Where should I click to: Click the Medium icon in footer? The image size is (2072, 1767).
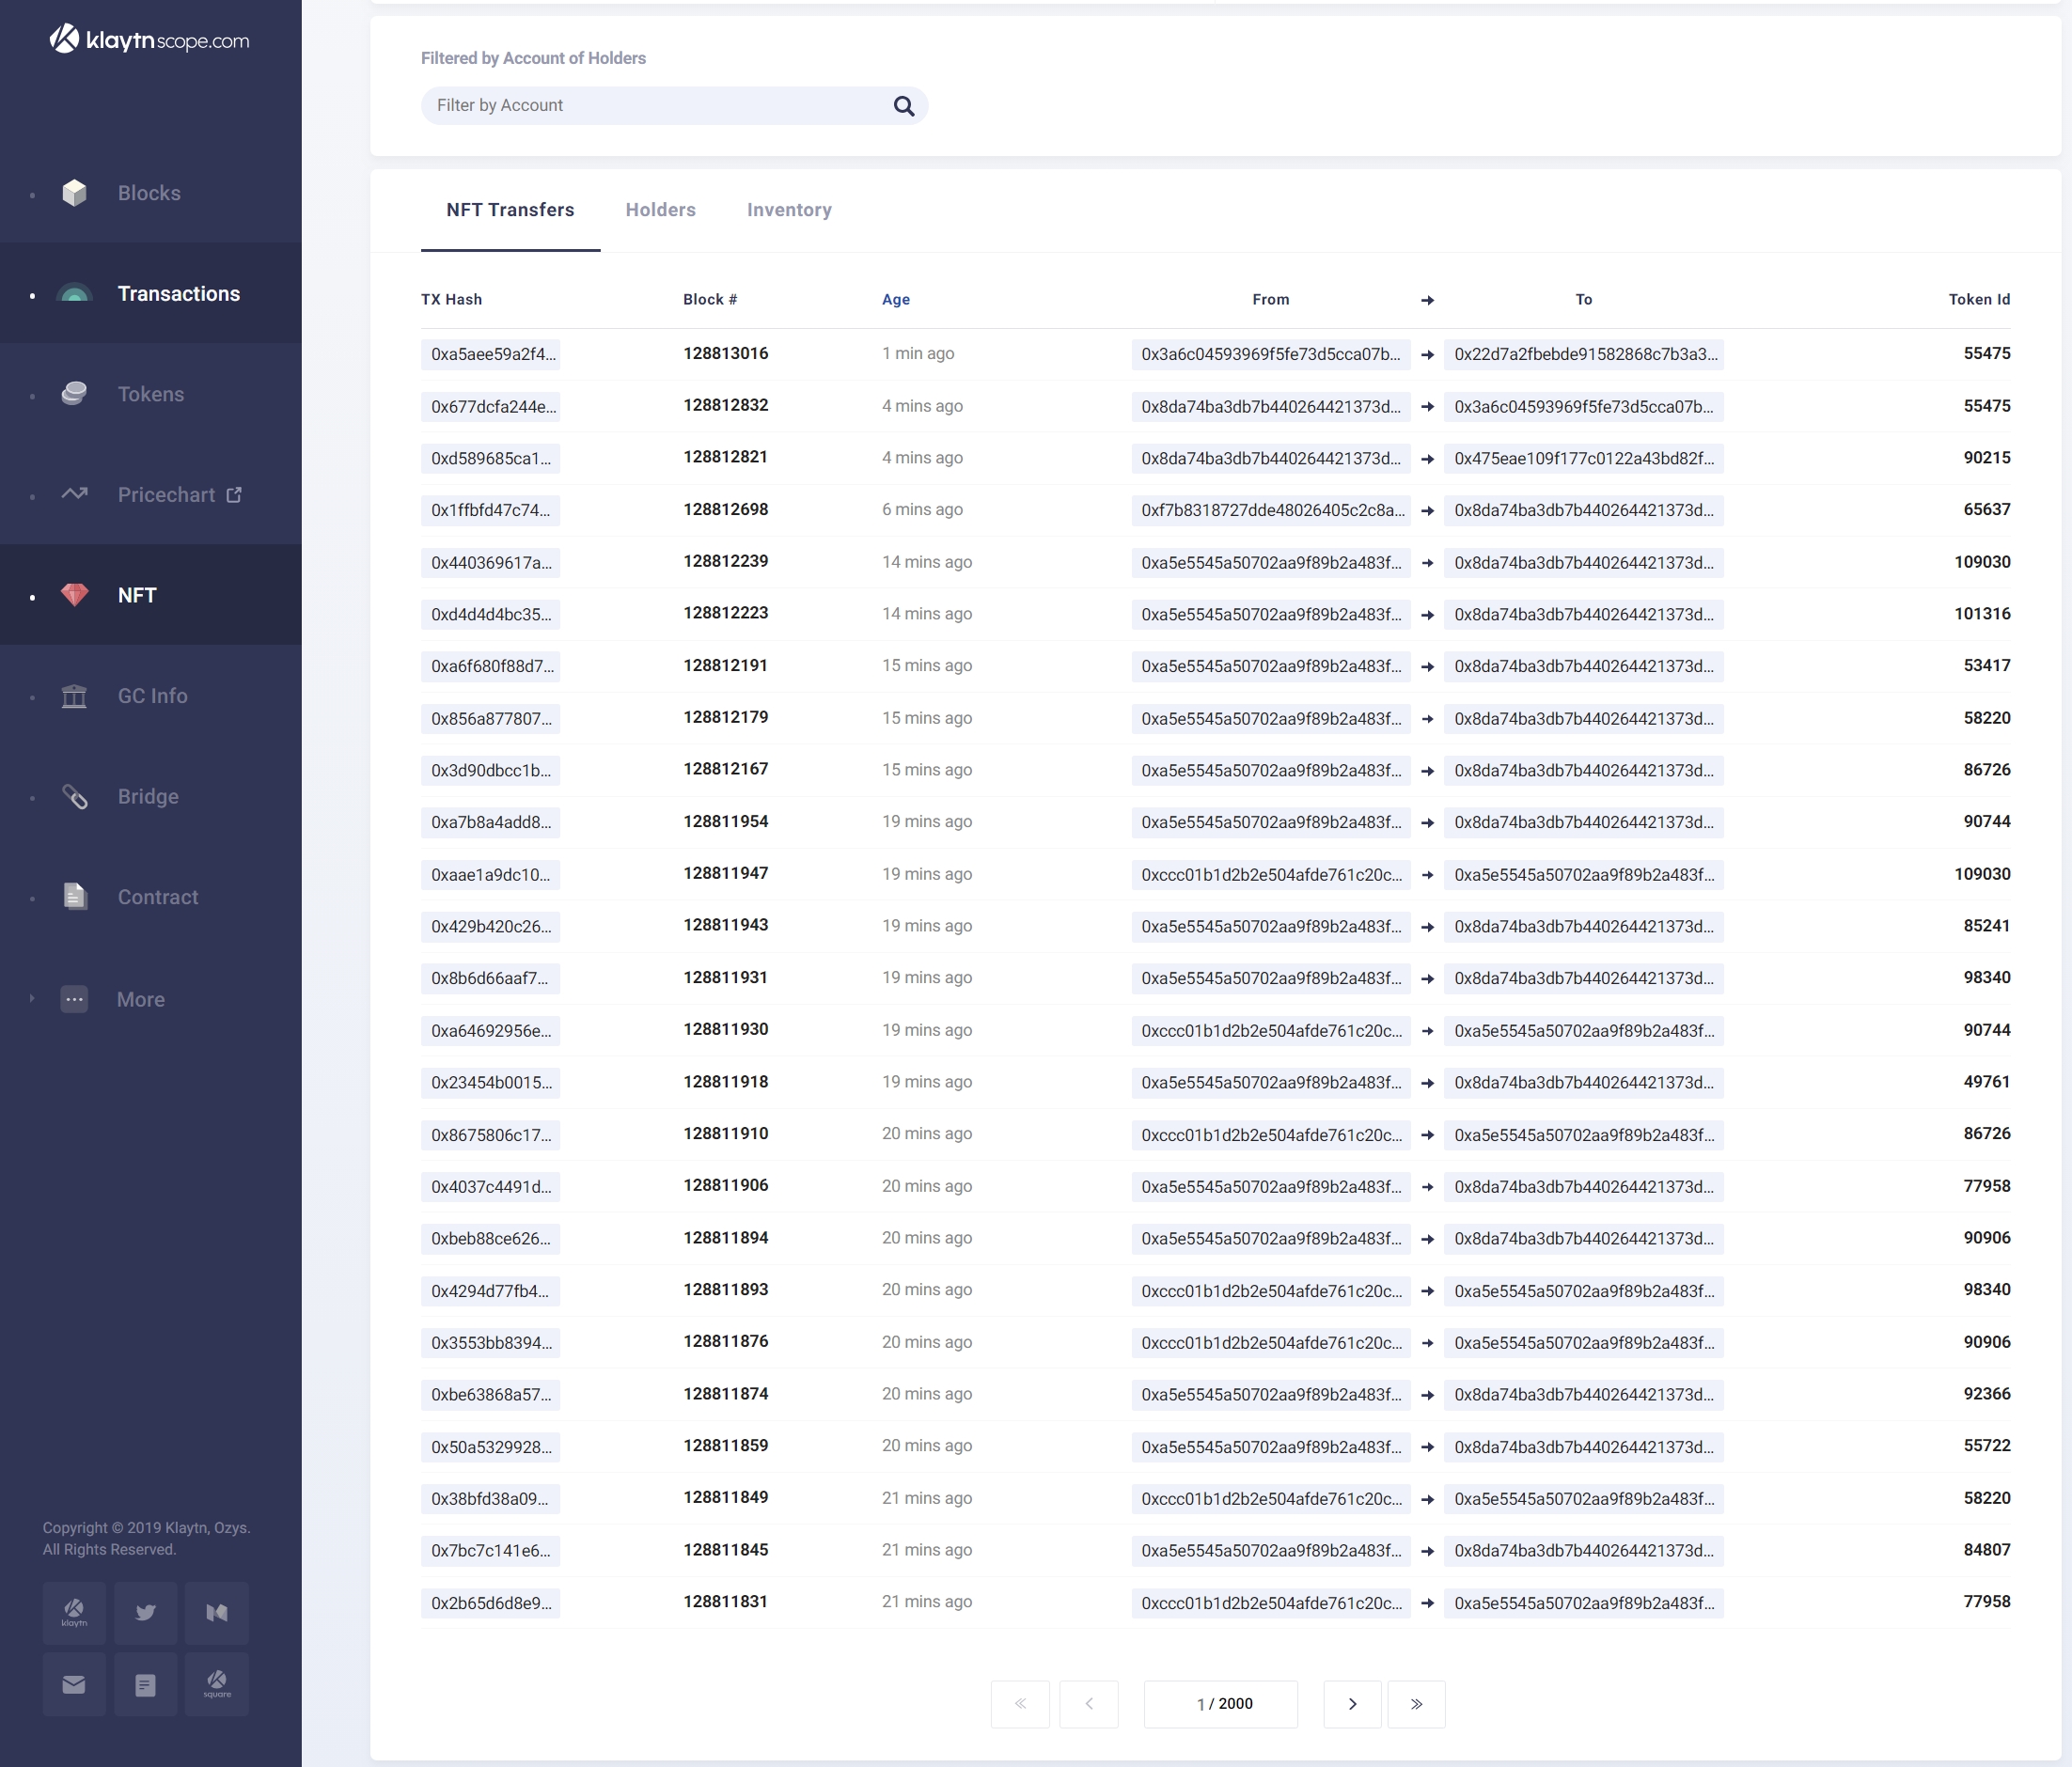pyautogui.click(x=217, y=1612)
